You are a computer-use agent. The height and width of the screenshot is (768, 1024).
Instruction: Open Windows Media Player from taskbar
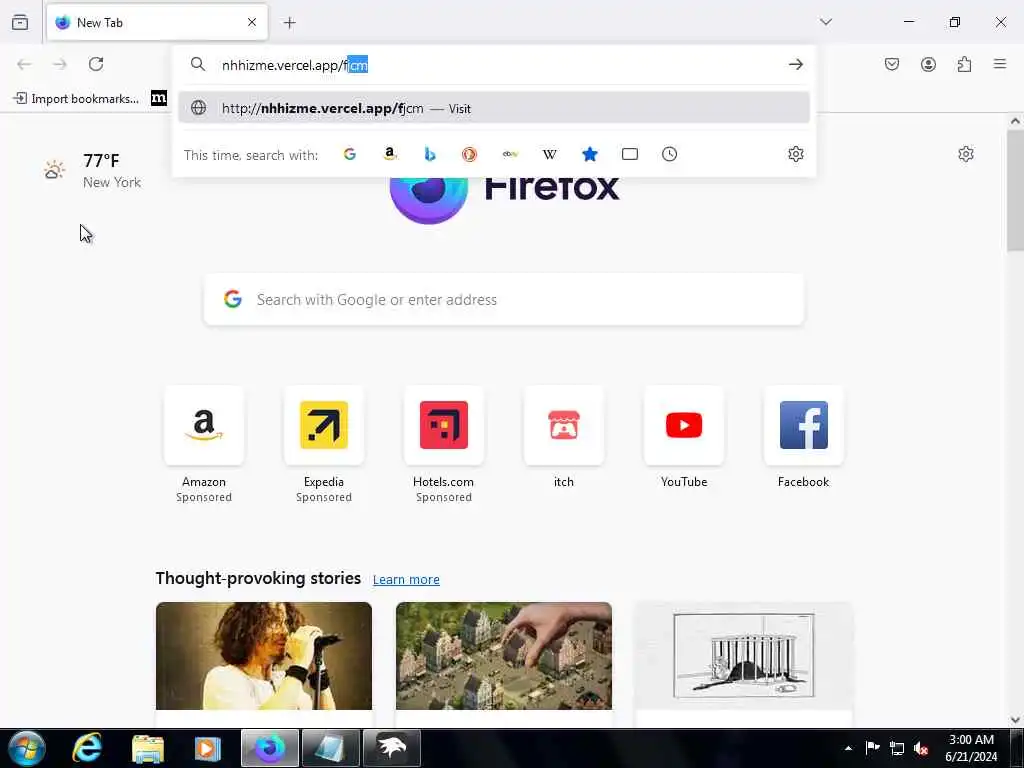click(208, 748)
